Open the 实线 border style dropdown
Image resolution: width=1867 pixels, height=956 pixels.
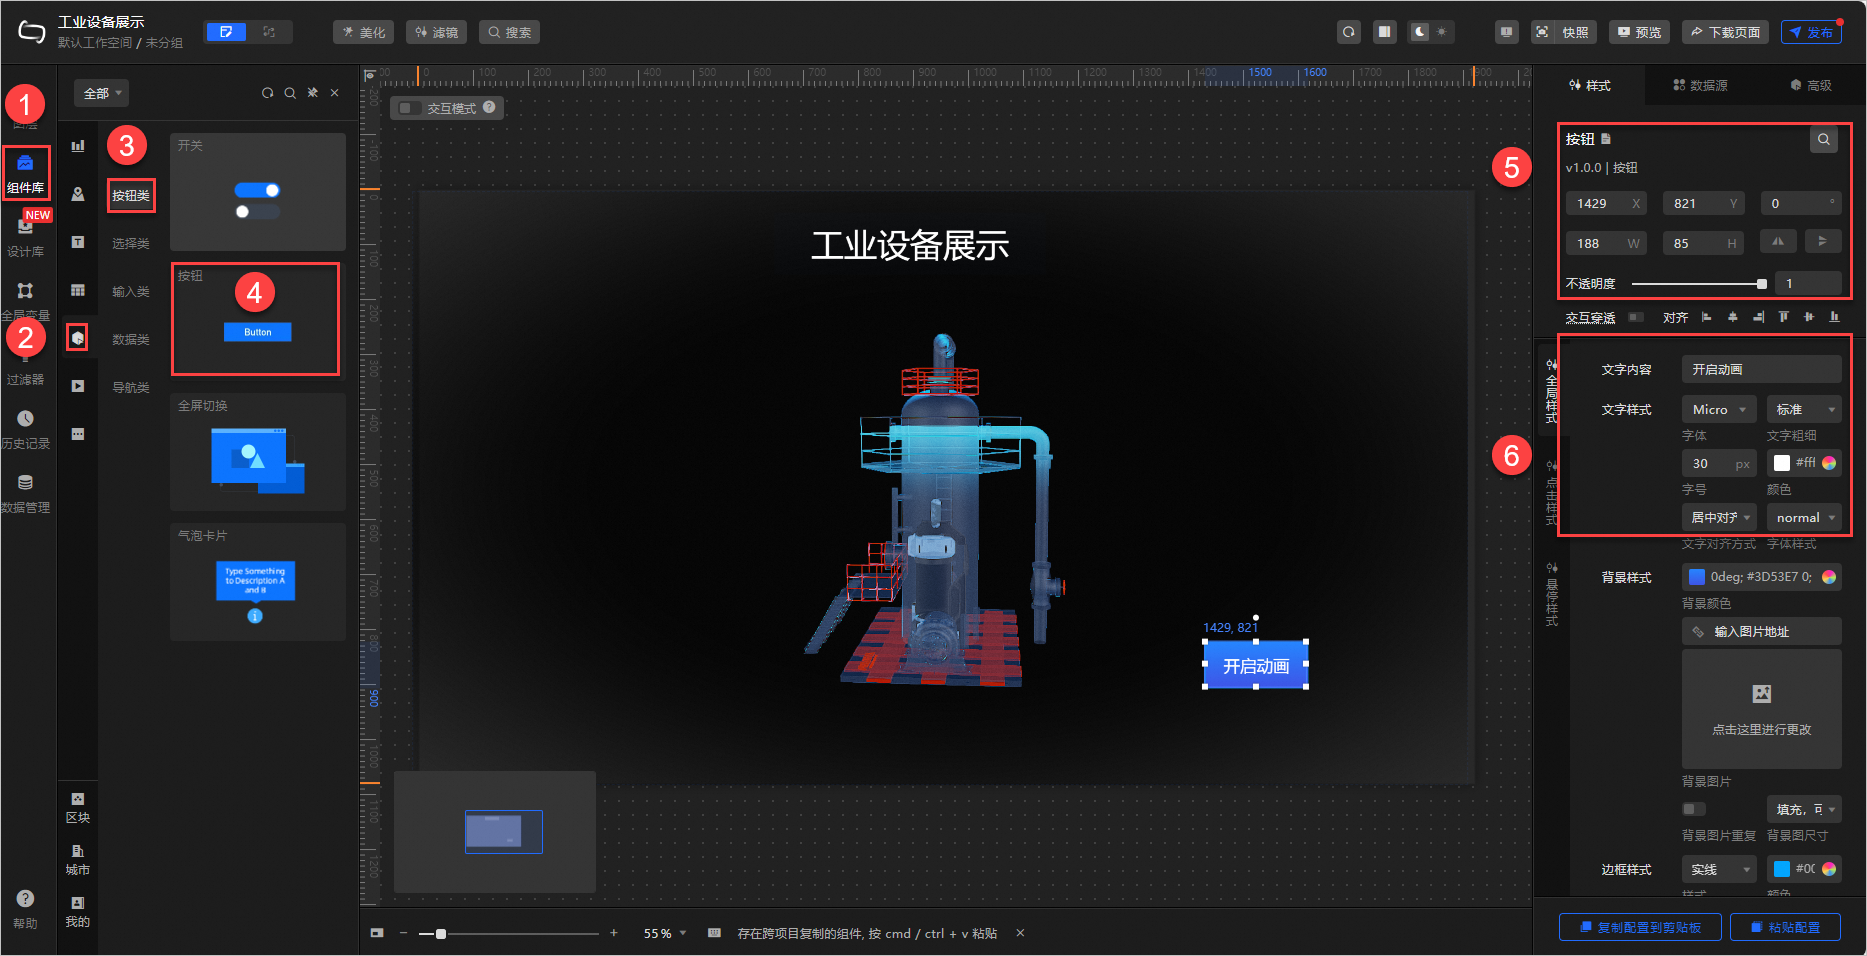[1719, 869]
